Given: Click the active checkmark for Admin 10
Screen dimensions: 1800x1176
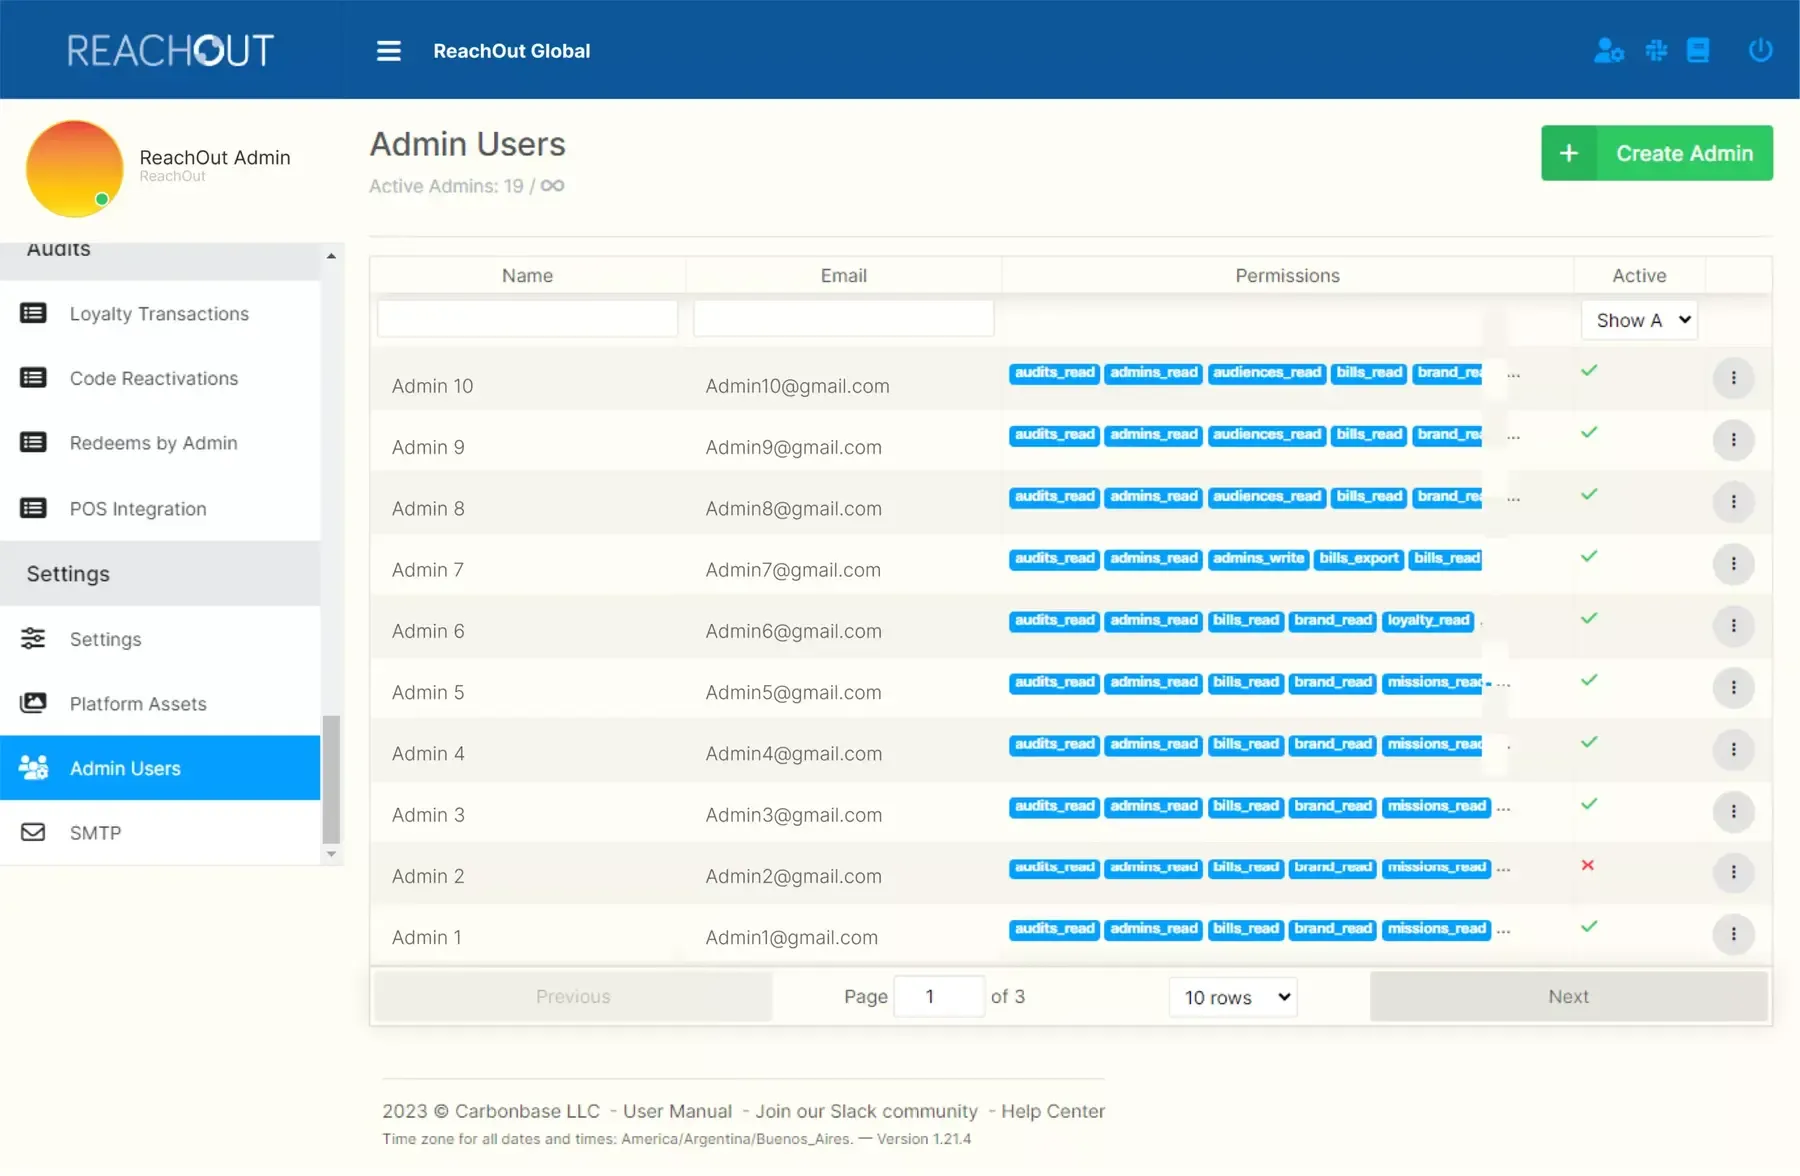Looking at the screenshot, I should tap(1589, 371).
